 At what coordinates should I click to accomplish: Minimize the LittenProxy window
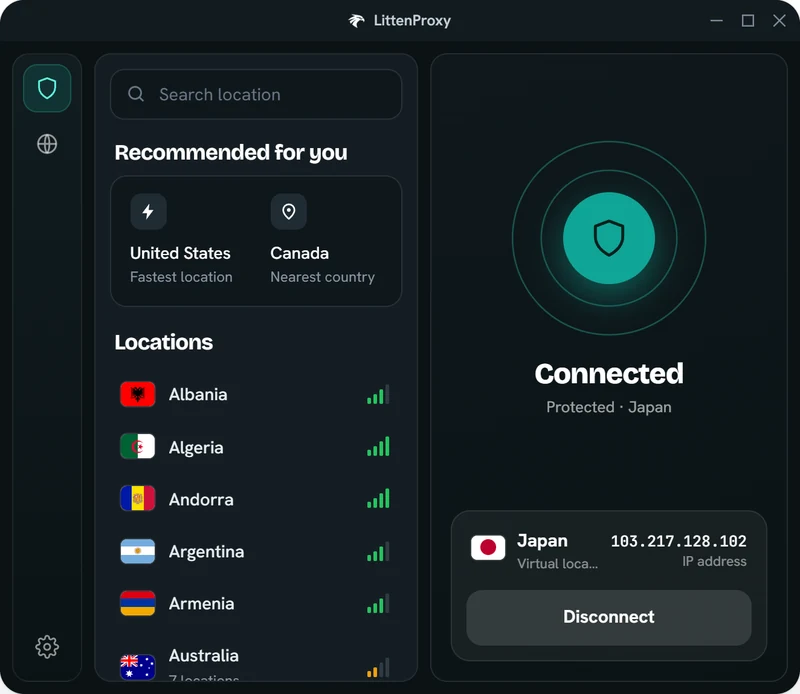click(x=716, y=21)
